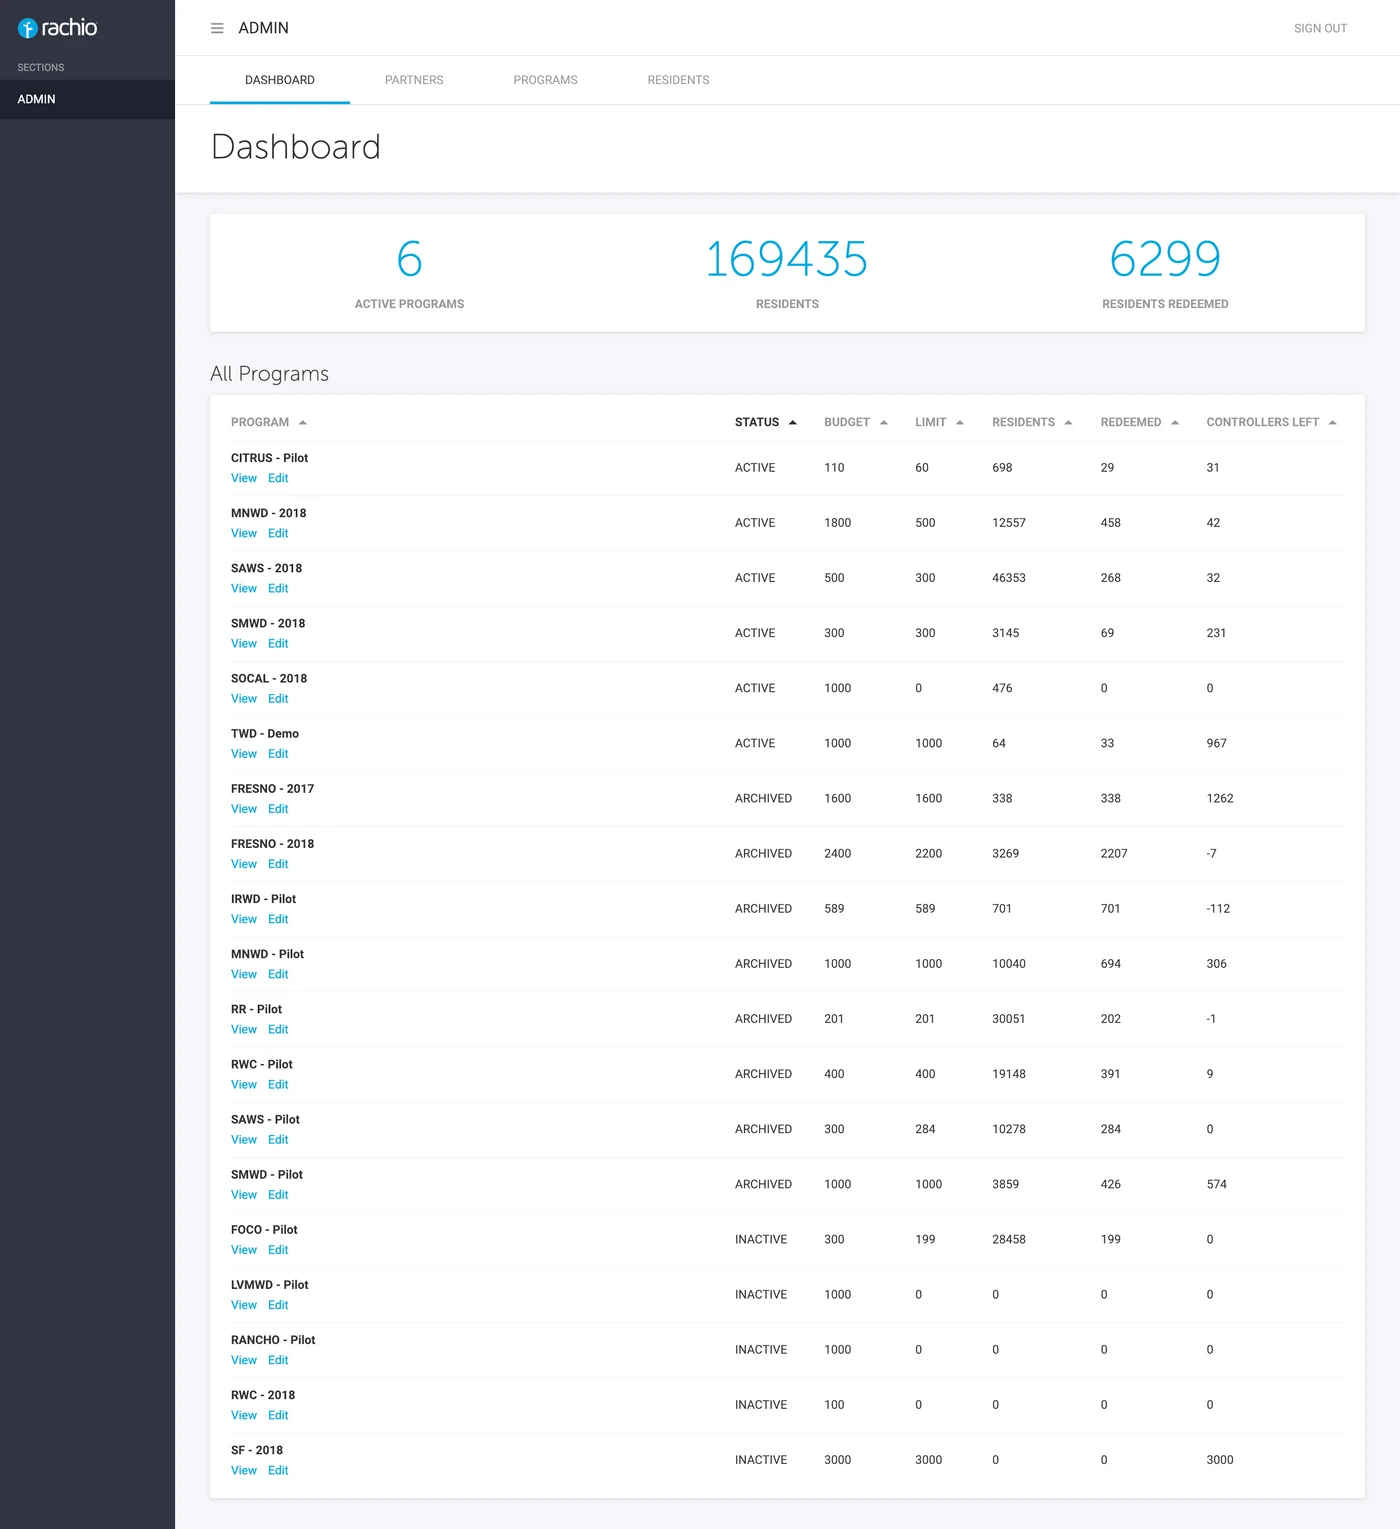The width and height of the screenshot is (1400, 1529).
Task: Sort by the LIMIT column arrow
Action: pyautogui.click(x=960, y=422)
